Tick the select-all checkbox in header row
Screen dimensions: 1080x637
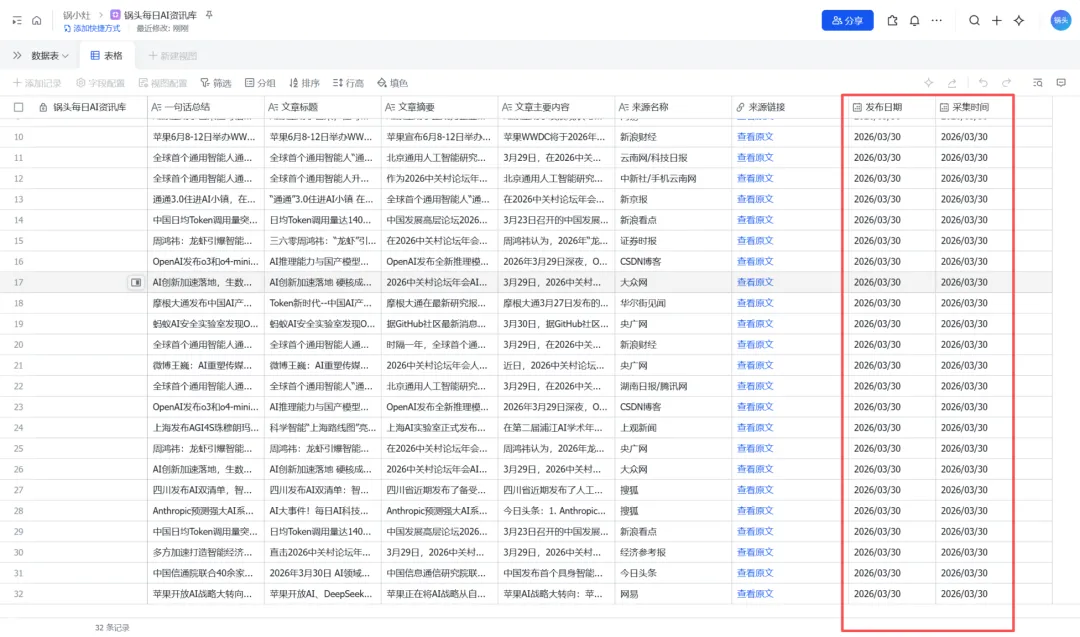pyautogui.click(x=19, y=107)
